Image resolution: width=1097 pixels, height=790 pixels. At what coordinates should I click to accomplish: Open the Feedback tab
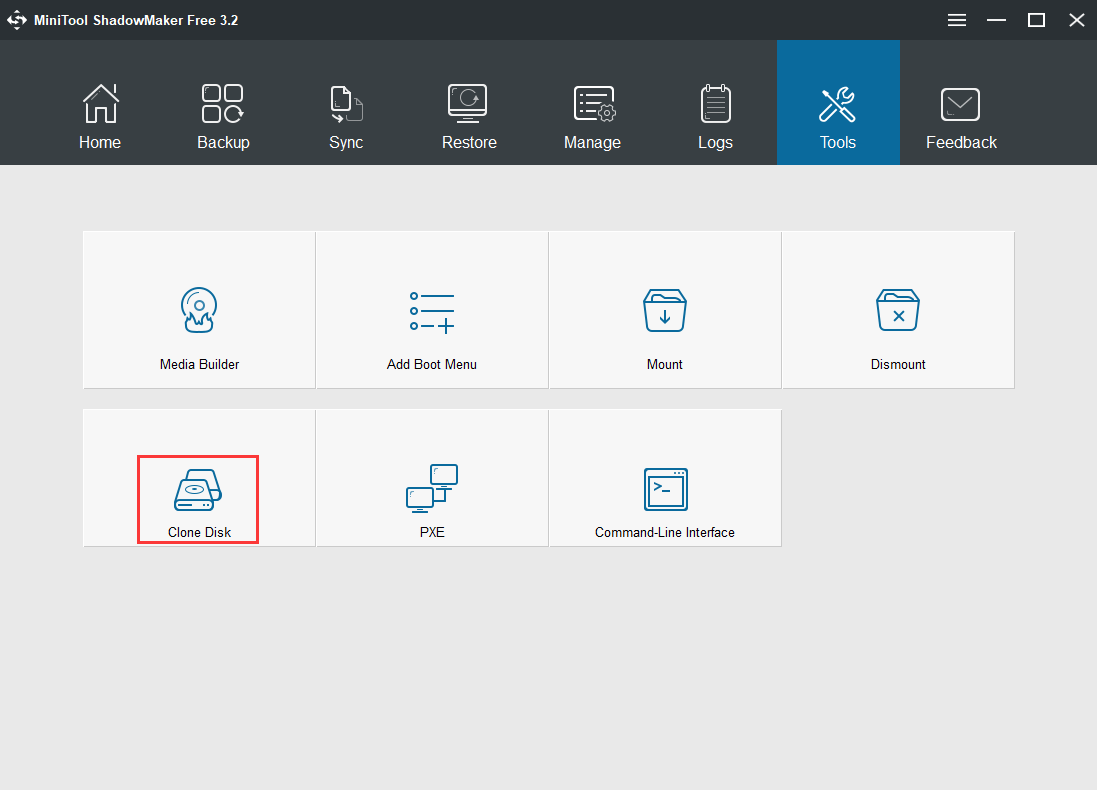click(961, 103)
